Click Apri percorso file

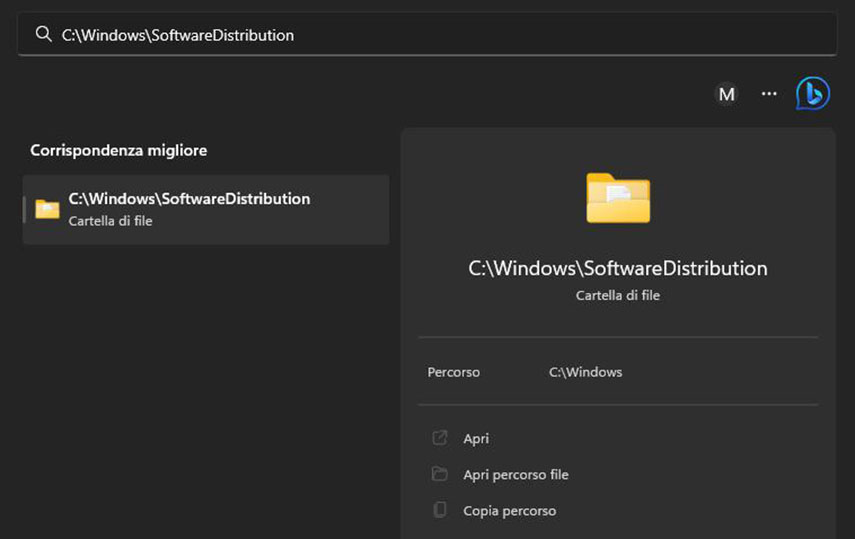516,475
